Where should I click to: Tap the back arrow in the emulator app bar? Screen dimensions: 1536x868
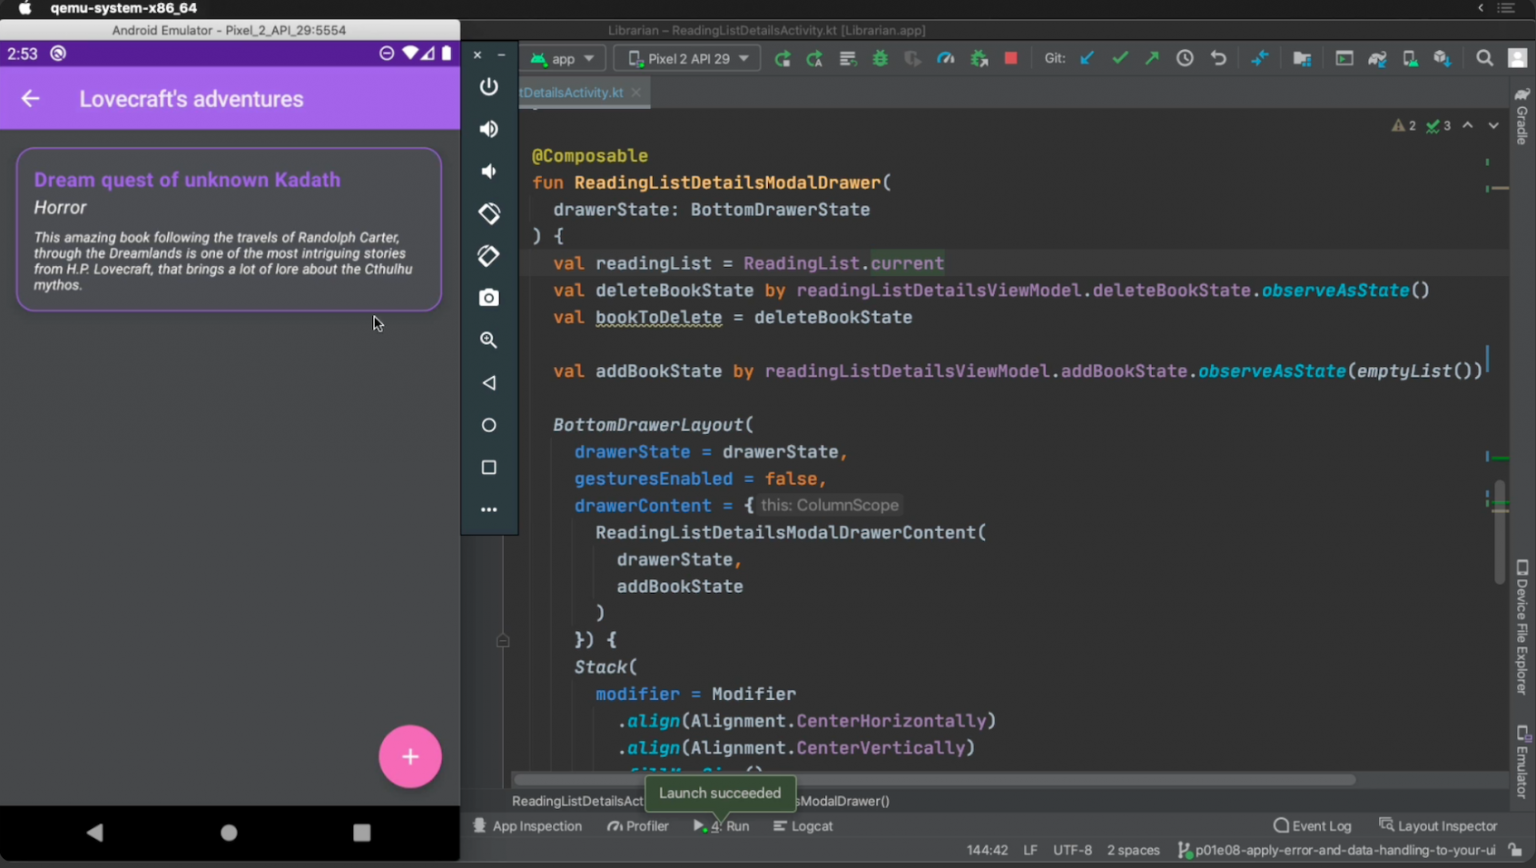[x=30, y=98]
